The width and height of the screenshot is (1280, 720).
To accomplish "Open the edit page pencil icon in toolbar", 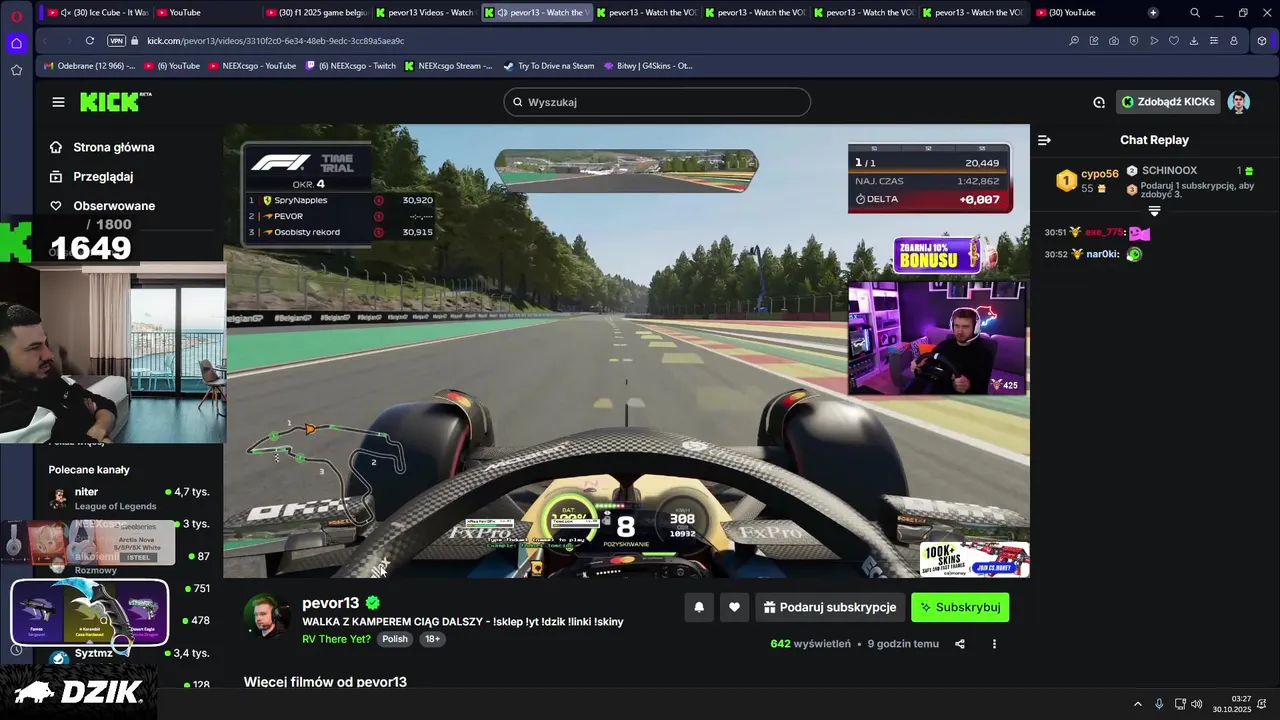I will [x=1094, y=41].
